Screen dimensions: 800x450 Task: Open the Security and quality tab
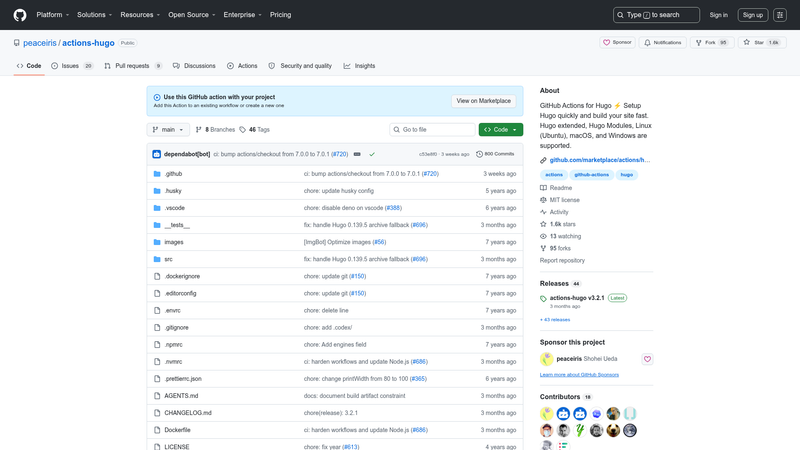click(x=300, y=66)
